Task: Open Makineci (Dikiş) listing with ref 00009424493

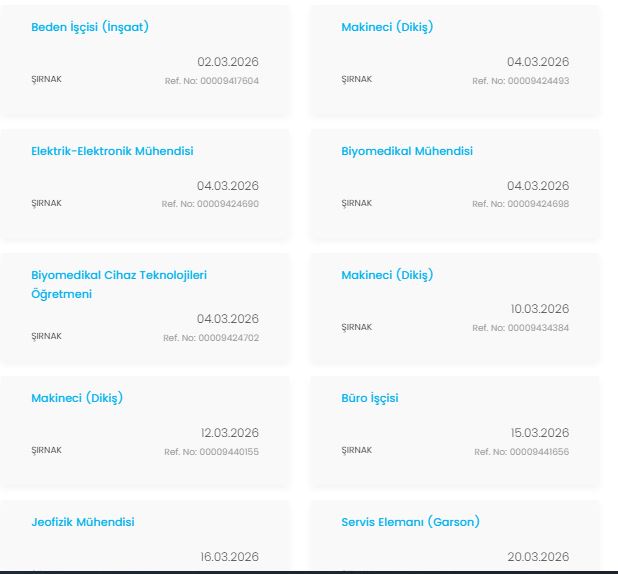Action: [x=387, y=27]
